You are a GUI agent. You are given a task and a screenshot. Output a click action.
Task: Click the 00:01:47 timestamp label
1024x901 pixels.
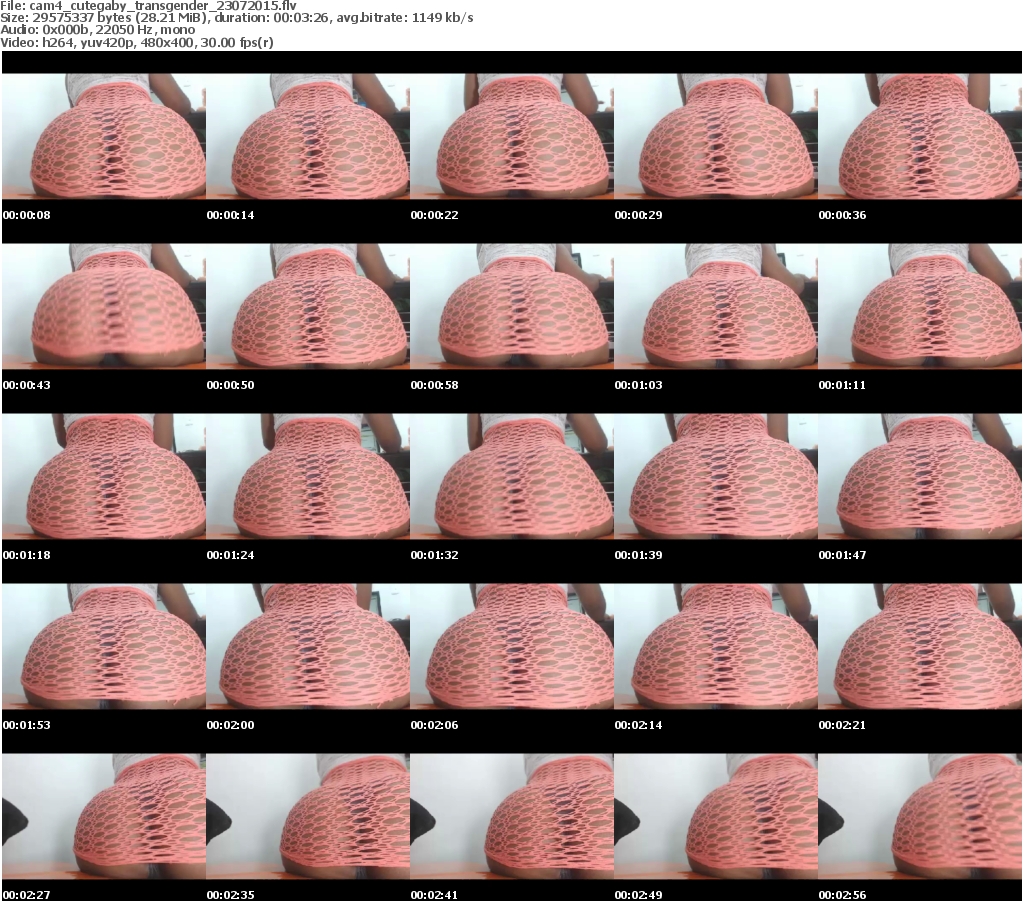[x=842, y=555]
